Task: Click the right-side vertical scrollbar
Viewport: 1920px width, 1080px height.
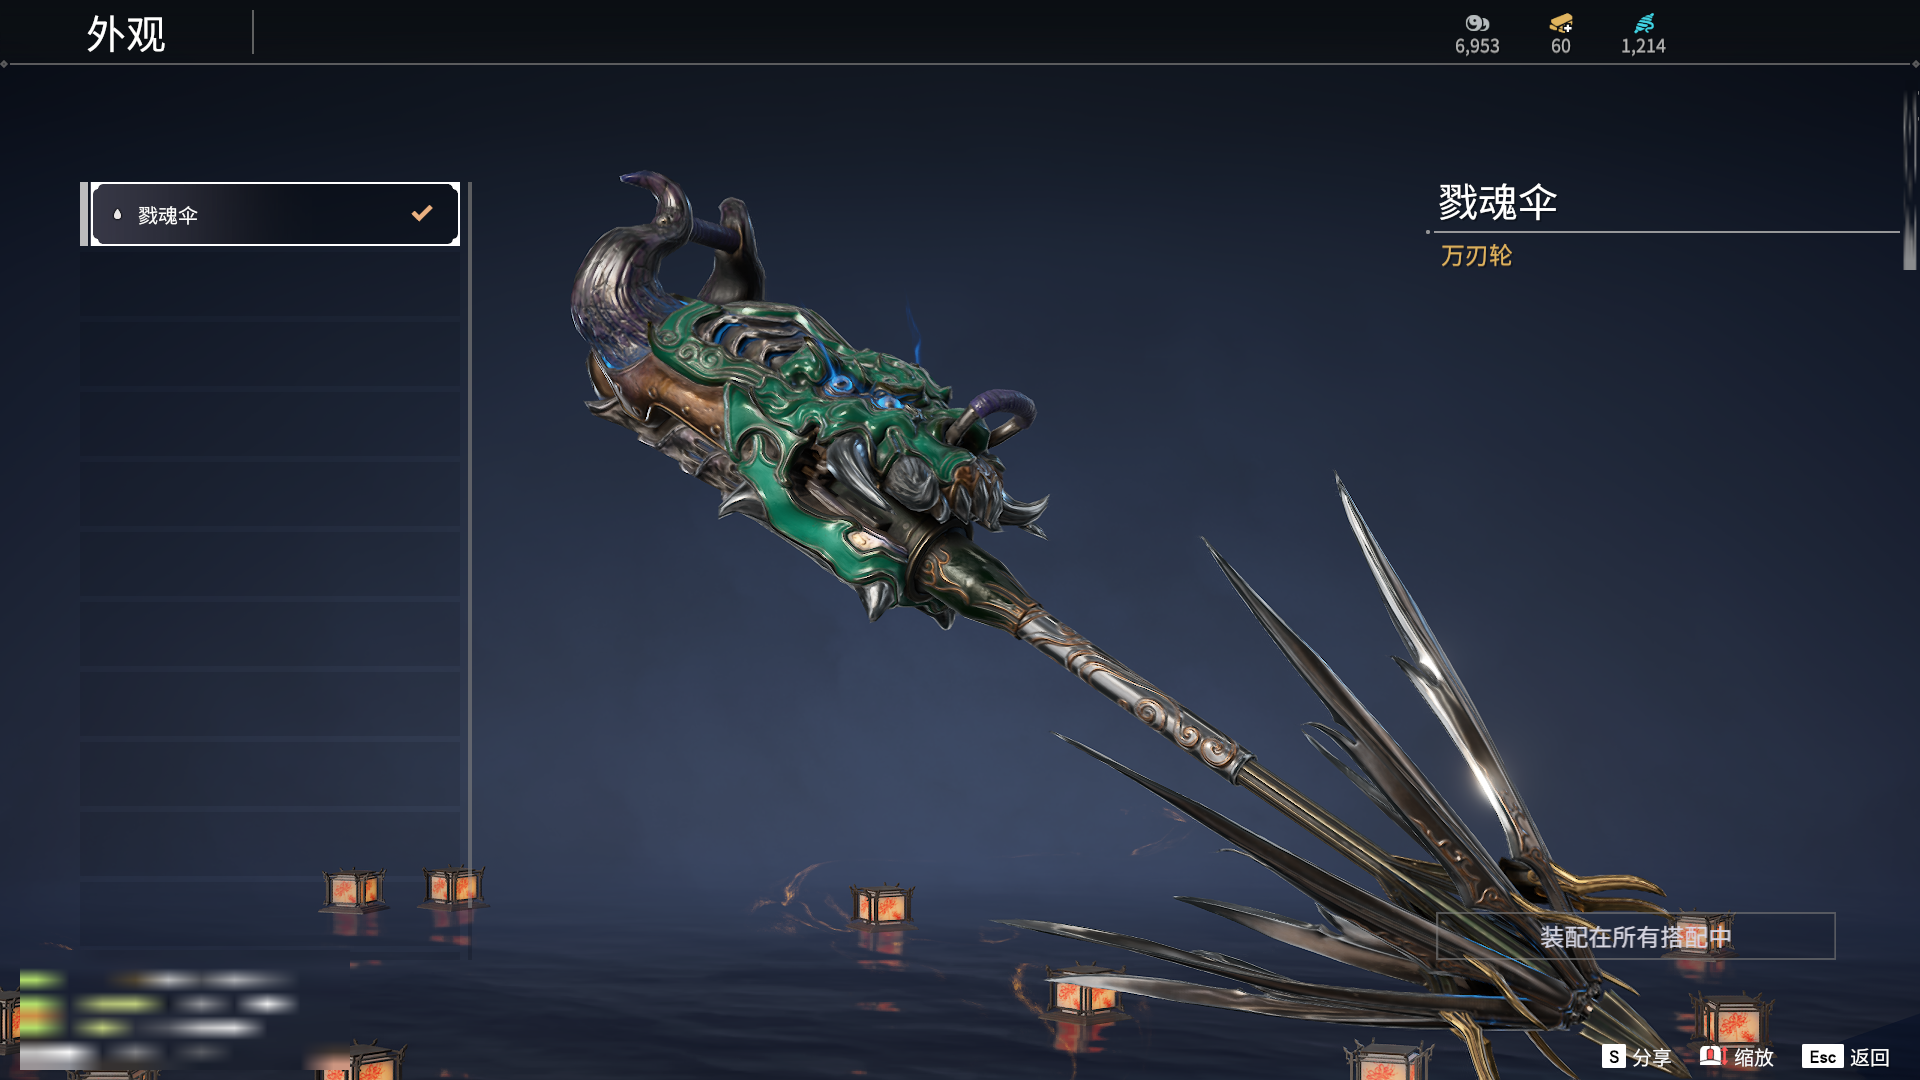Action: pos(1909,181)
